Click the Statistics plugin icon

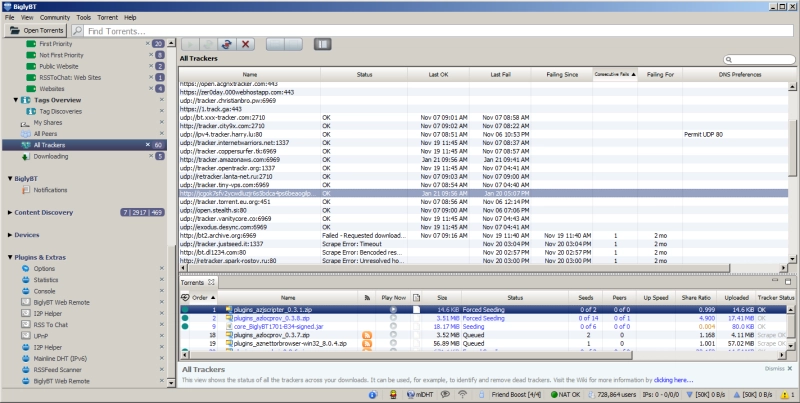[x=26, y=280]
